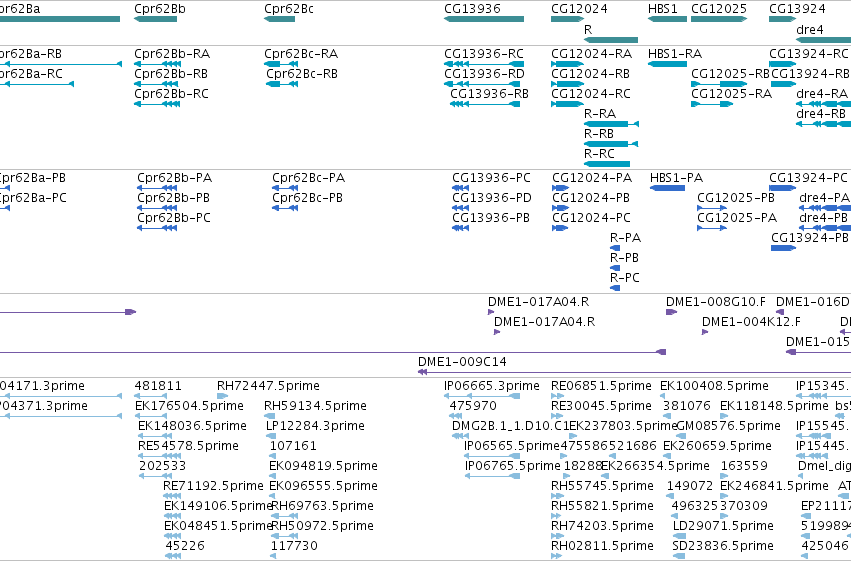Open transcript Cpr62Bb-RA label
The image size is (851, 561).
click(172, 54)
